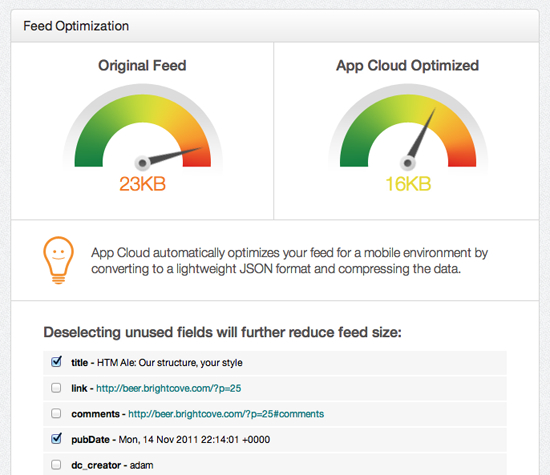Click the 23KB size readout
The height and width of the screenshot is (475, 550).
click(x=142, y=184)
